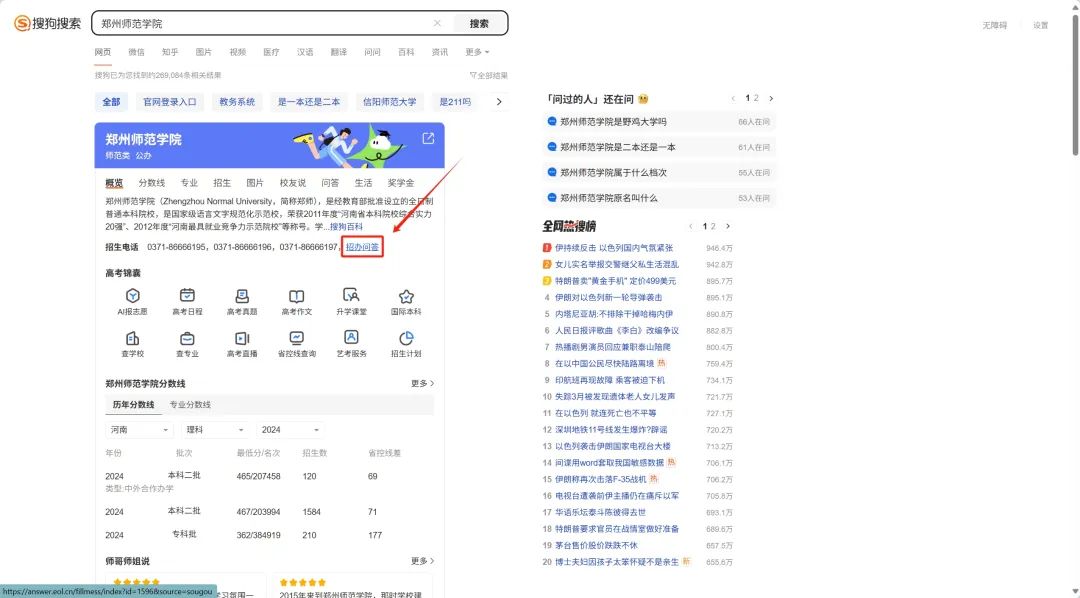
Task: Click the 高考日程 calendar icon
Action: tap(187, 296)
